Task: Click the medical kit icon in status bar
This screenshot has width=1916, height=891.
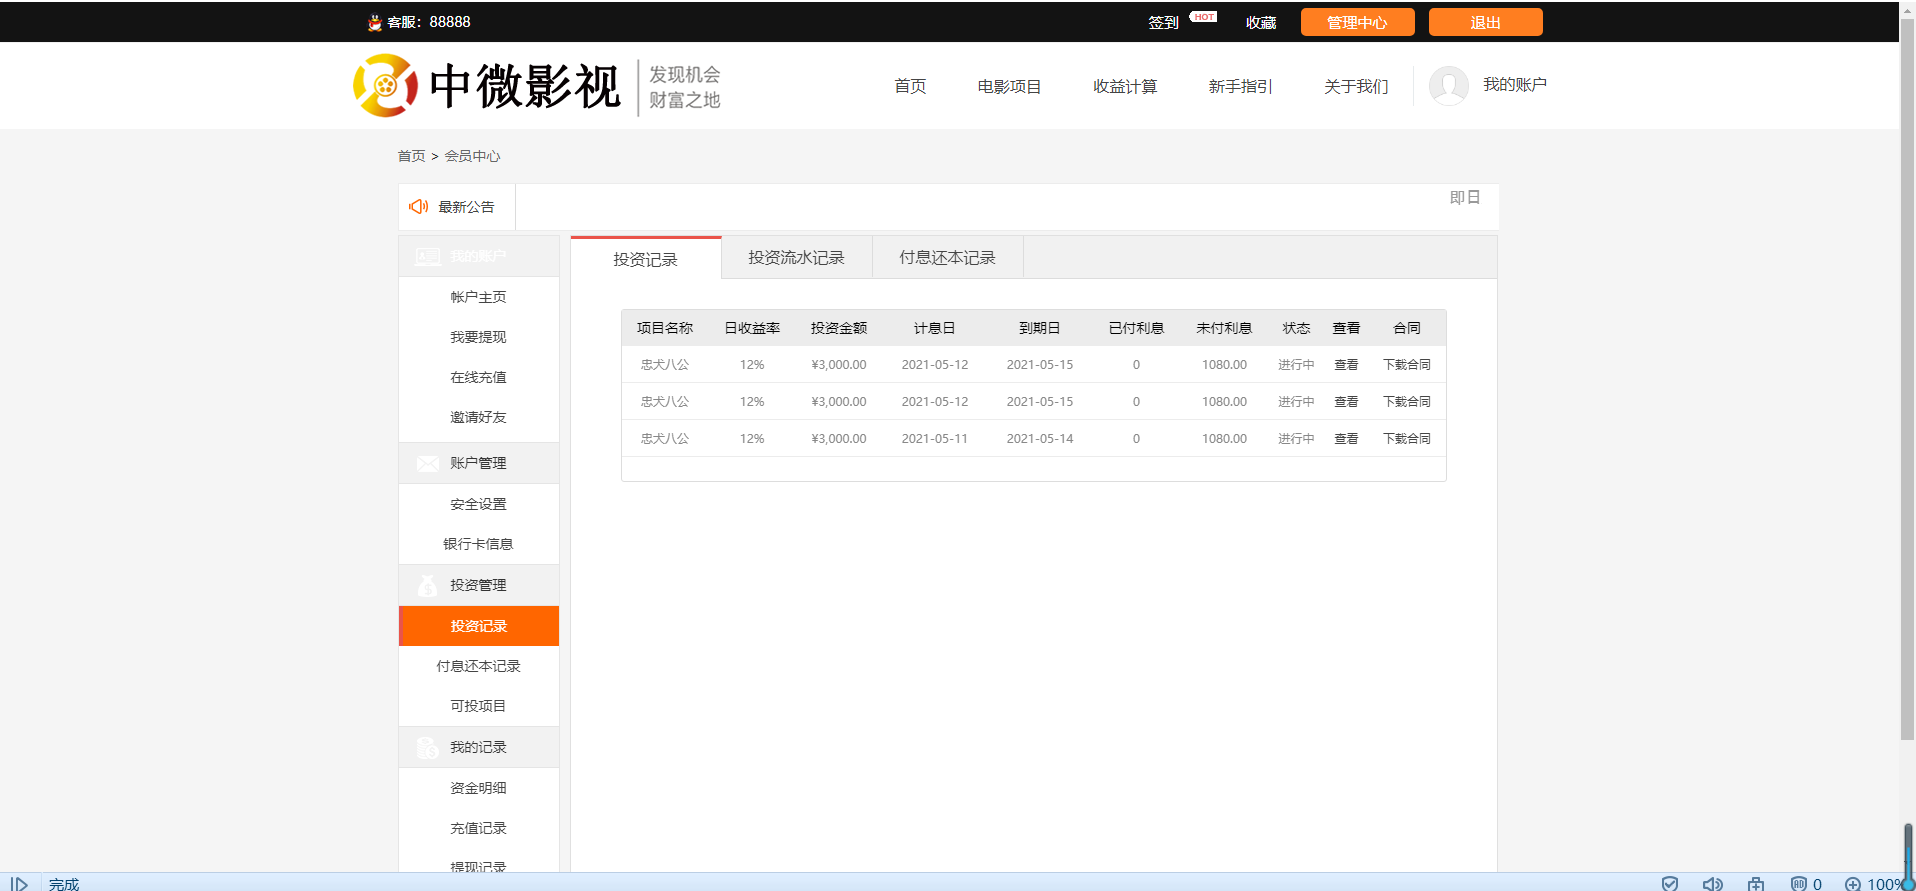Action: click(x=1756, y=883)
